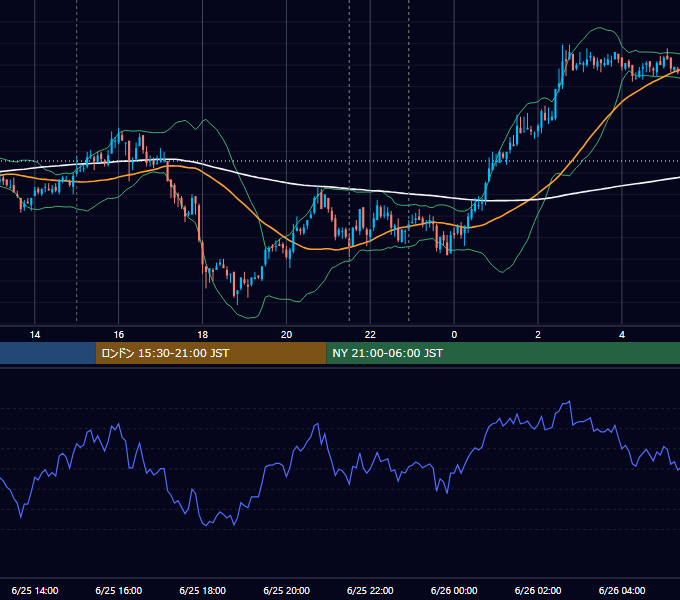The width and height of the screenshot is (680, 600).
Task: Click the 14 hour axis label
Action: click(35, 335)
